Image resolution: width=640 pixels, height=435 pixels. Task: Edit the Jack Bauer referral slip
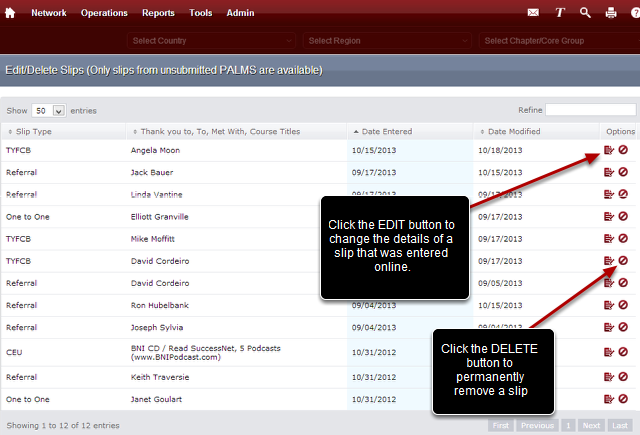608,172
